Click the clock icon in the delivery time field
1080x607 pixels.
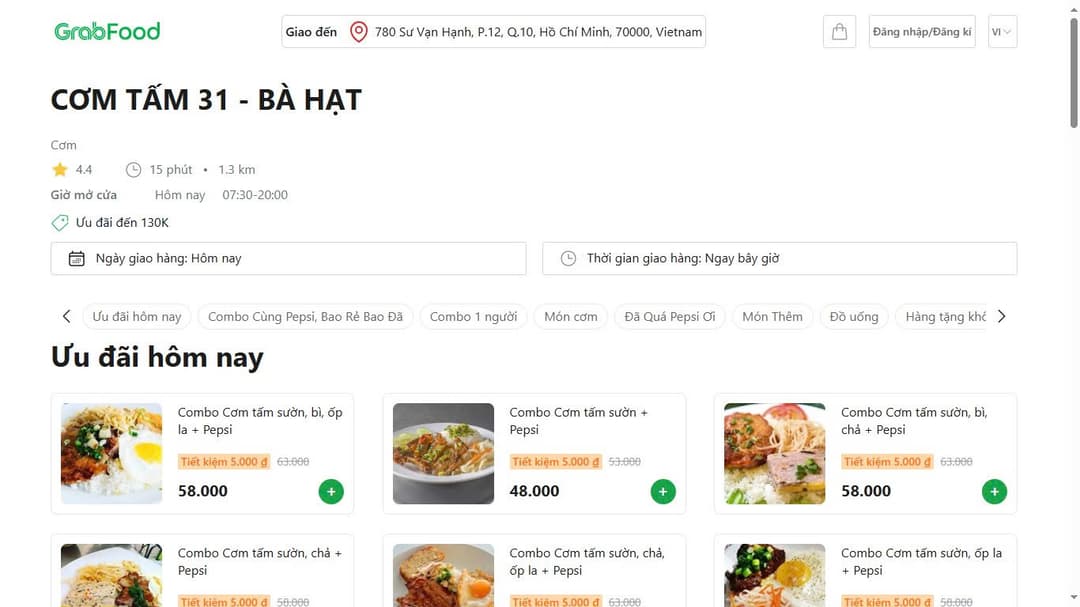point(565,258)
